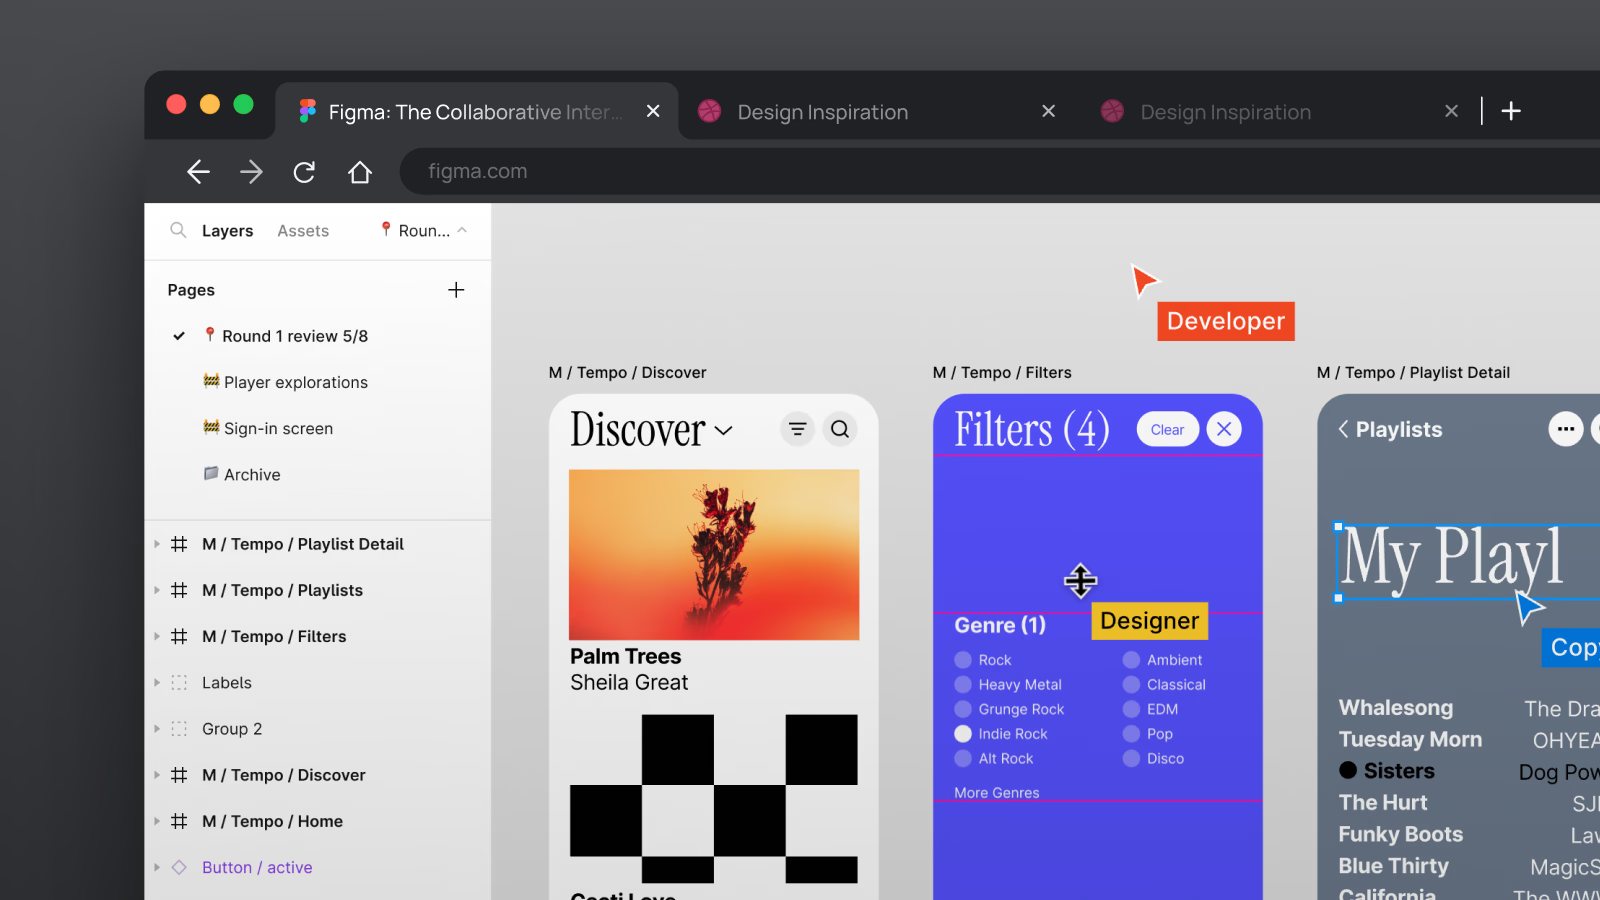This screenshot has width=1600, height=900.
Task: Select the Ambient genre radio button
Action: [x=1131, y=660]
